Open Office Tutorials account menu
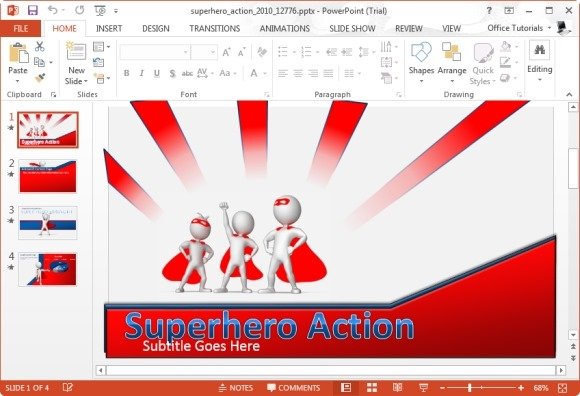This screenshot has height=396, width=580. (x=519, y=28)
